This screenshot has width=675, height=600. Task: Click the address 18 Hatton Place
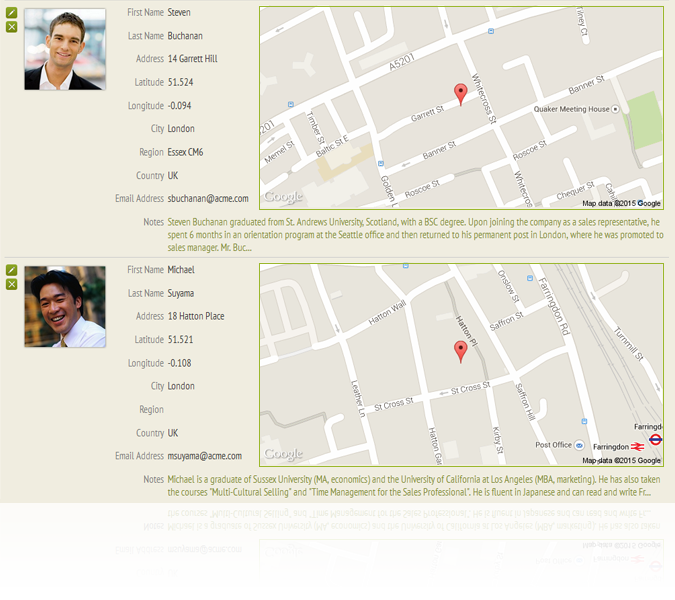pyautogui.click(x=196, y=316)
